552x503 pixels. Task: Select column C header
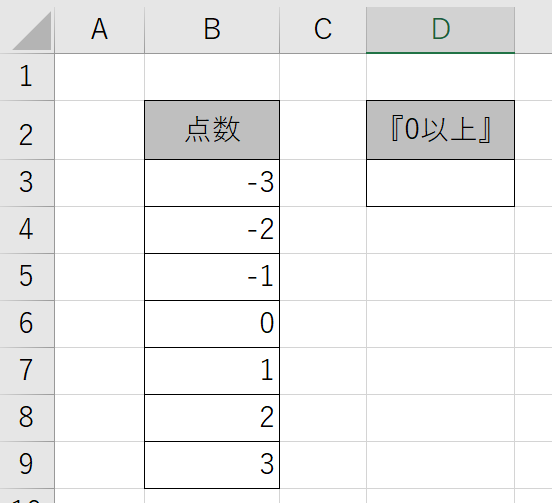pos(323,30)
